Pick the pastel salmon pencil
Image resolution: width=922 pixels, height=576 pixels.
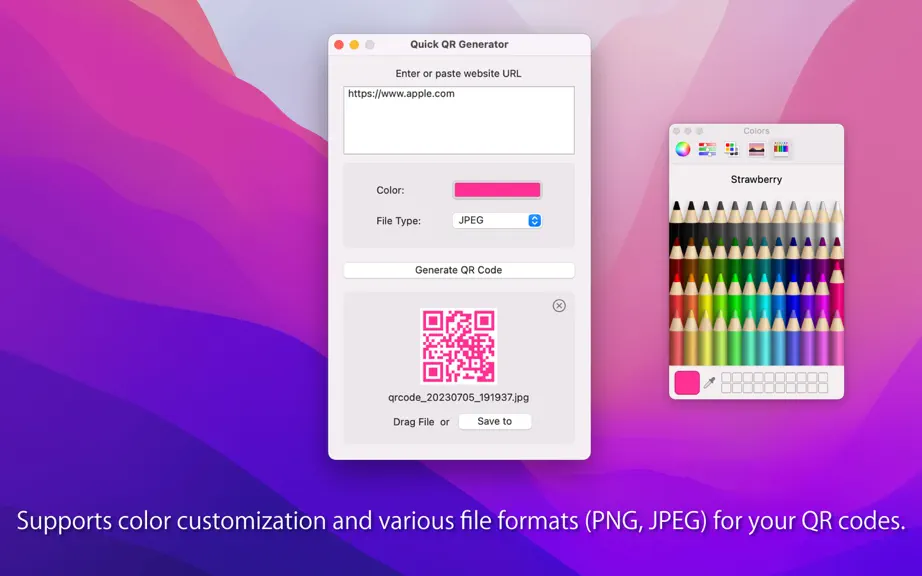point(676,338)
